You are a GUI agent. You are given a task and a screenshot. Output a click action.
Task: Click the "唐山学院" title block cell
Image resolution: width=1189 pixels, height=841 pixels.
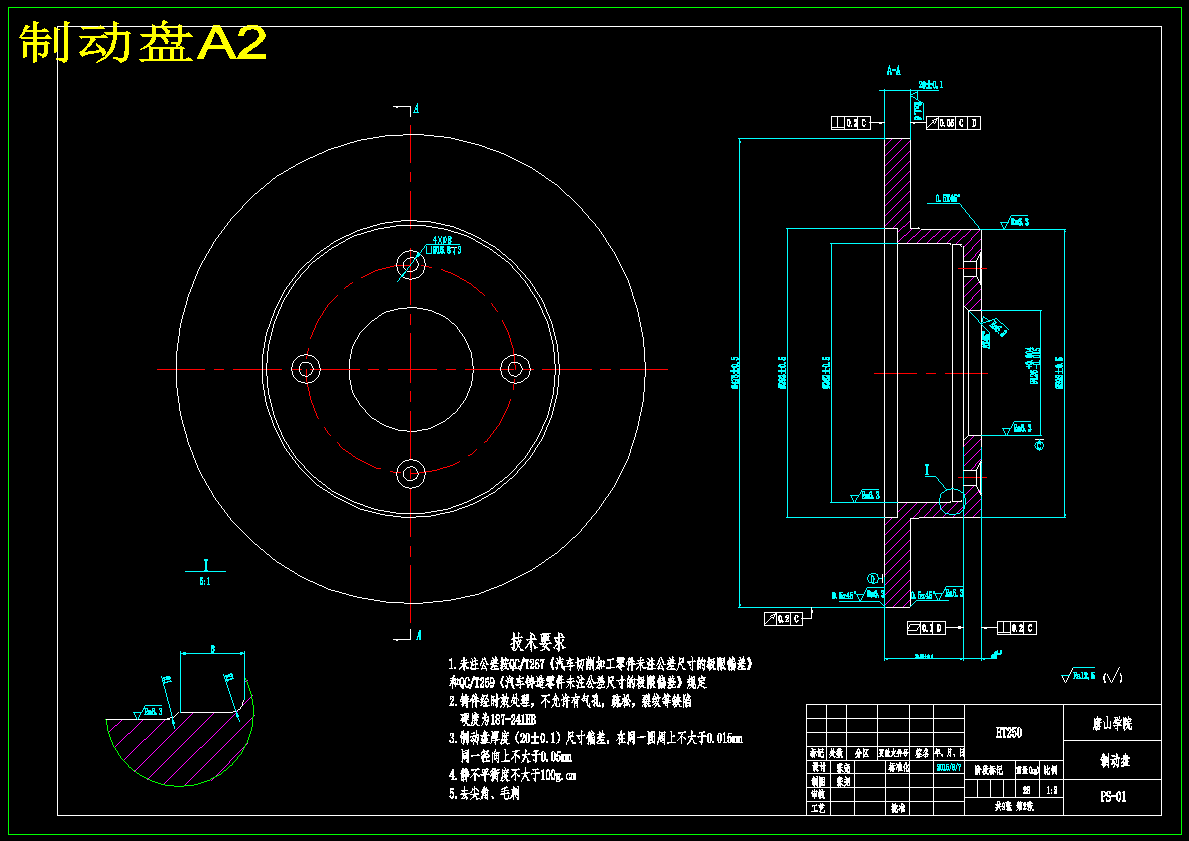click(1112, 723)
